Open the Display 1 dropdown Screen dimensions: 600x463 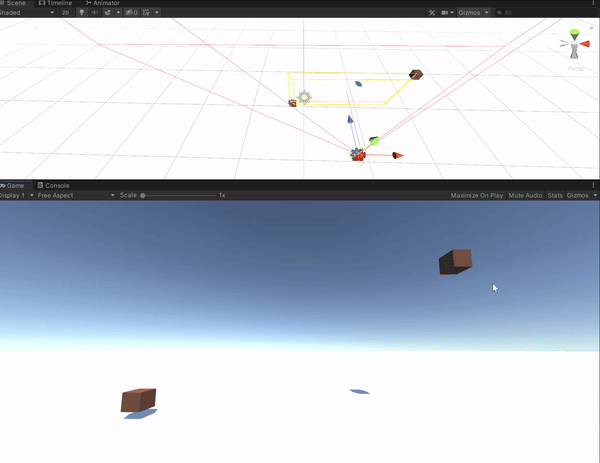pyautogui.click(x=13, y=196)
